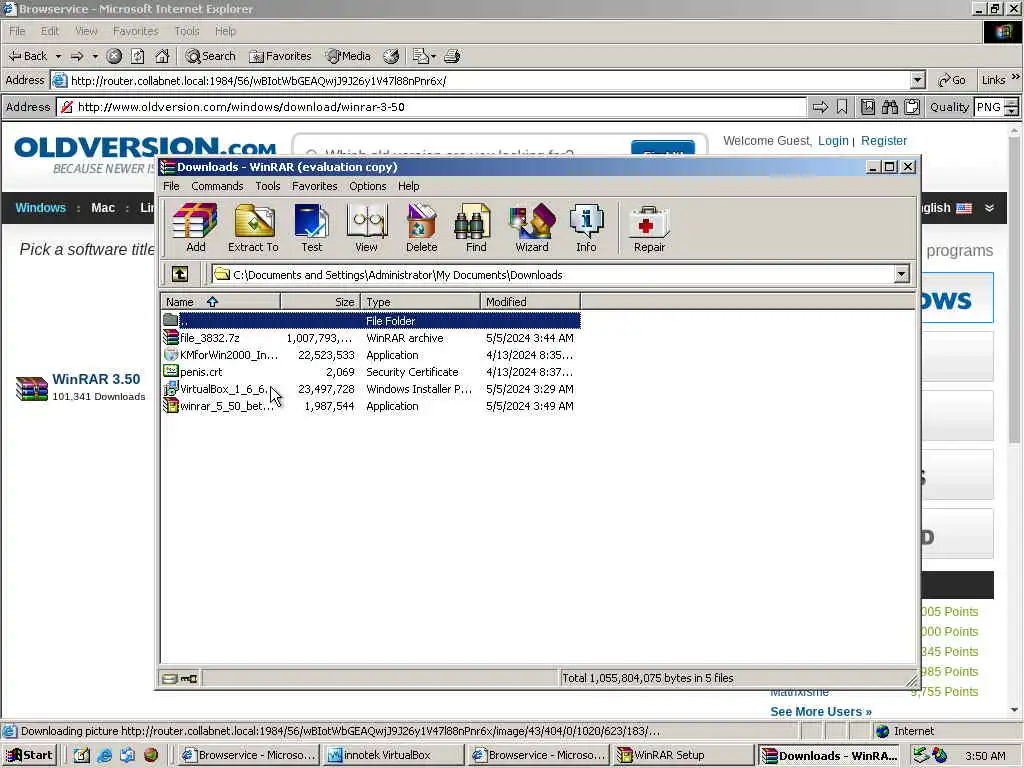Go to IE Home page
Image resolution: width=1024 pixels, height=768 pixels.
point(162,56)
